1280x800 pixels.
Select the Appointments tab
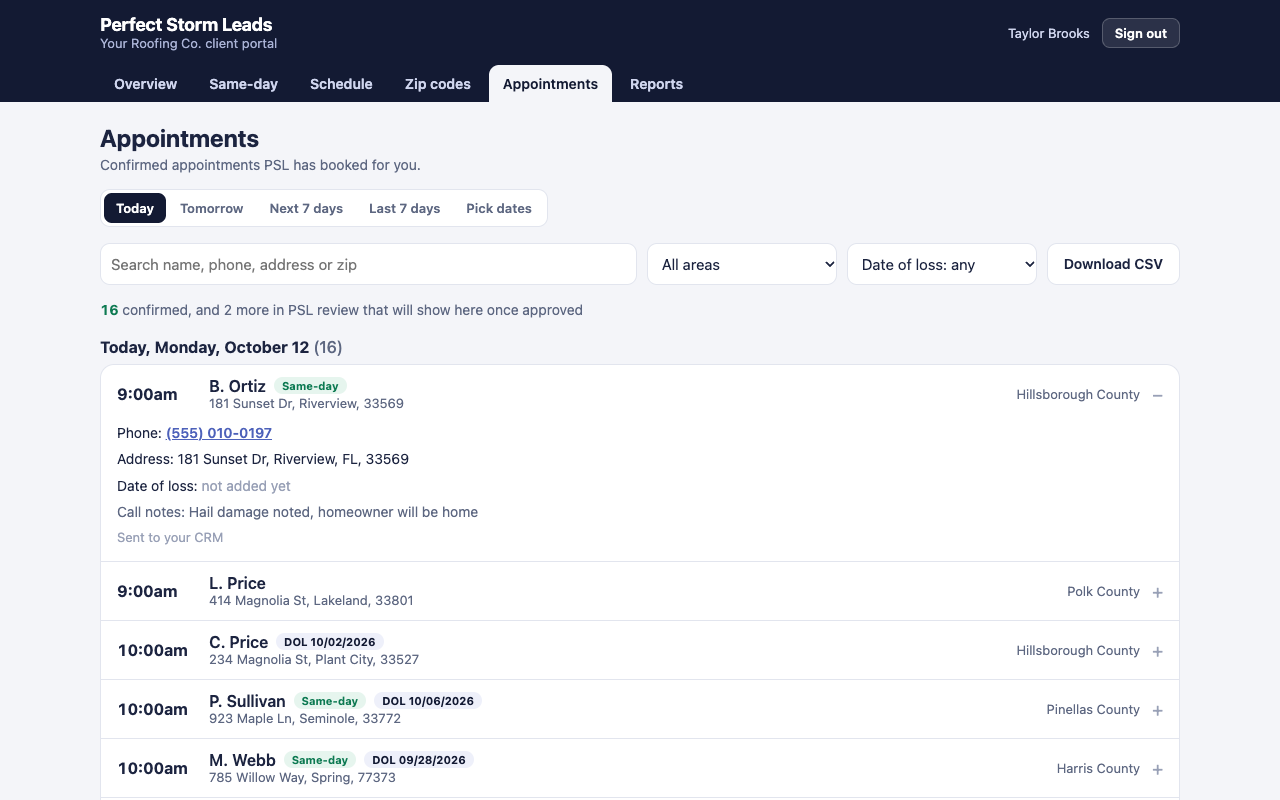[550, 84]
